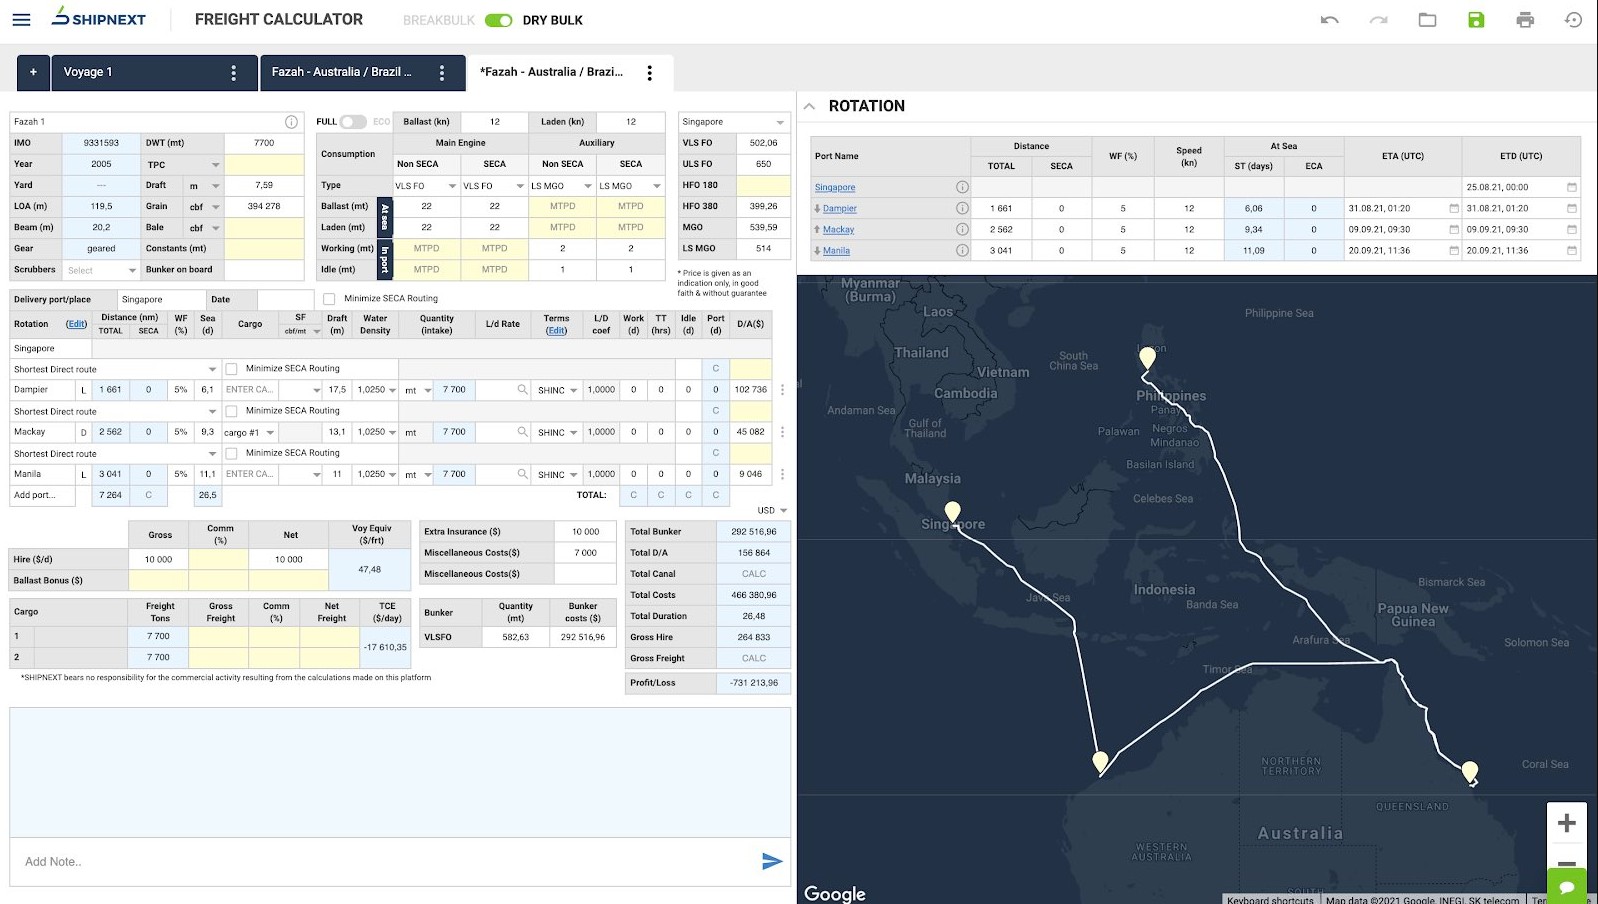Click the Mackay port link in rotation
Image resolution: width=1598 pixels, height=904 pixels.
point(838,230)
